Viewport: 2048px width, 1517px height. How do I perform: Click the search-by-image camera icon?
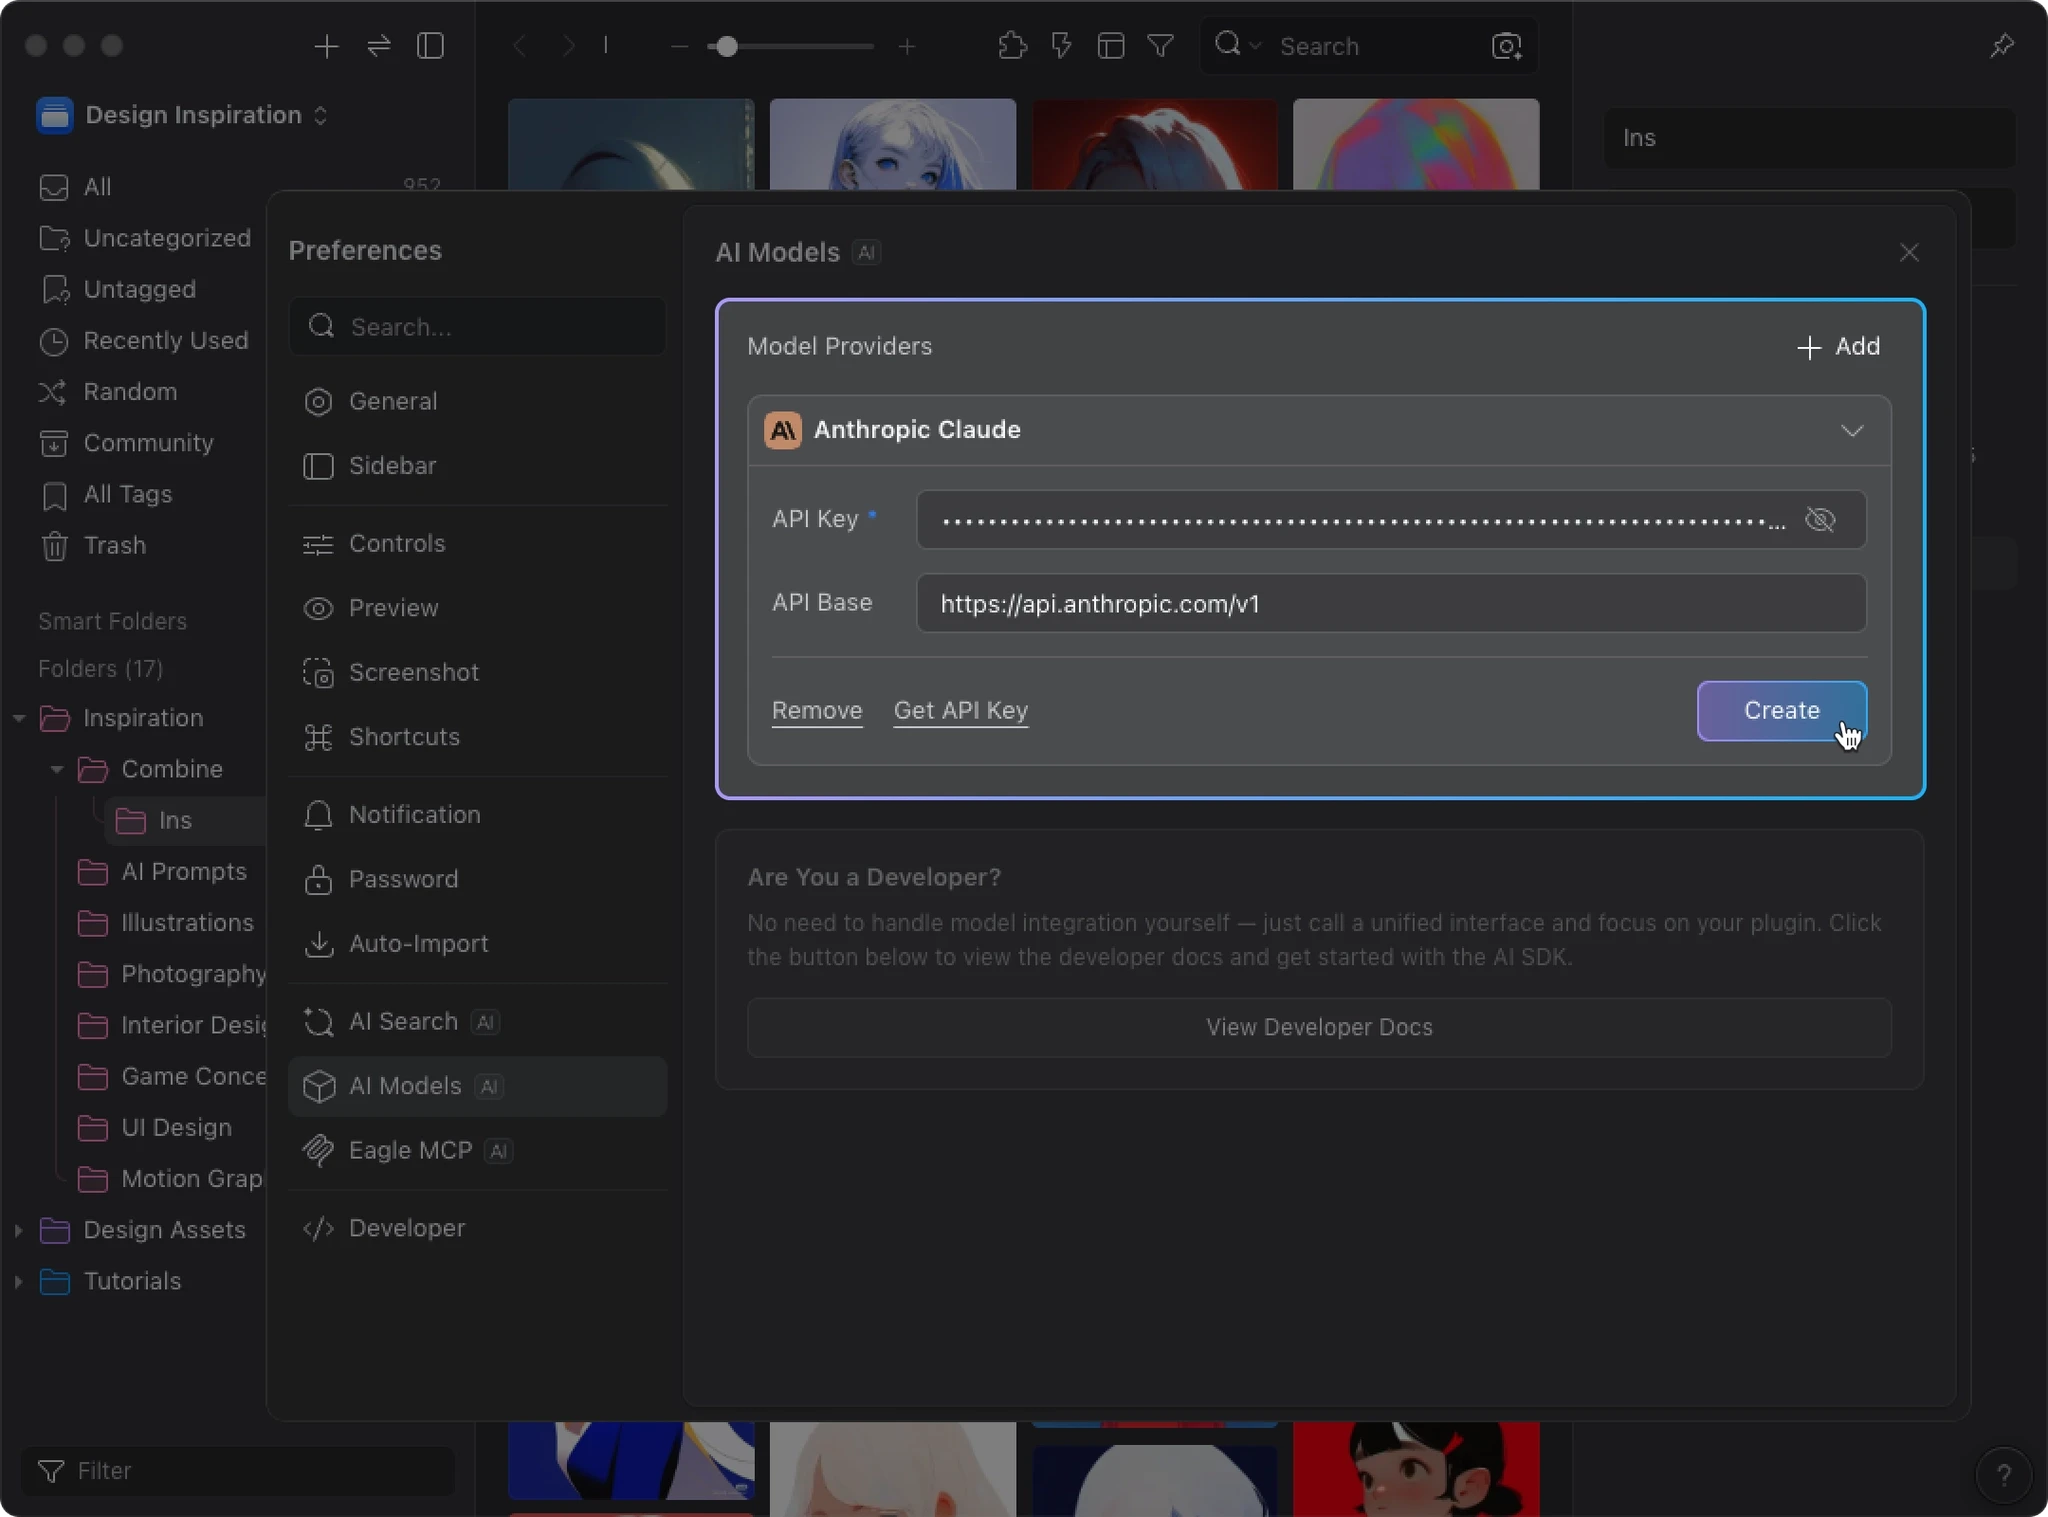[x=1506, y=46]
